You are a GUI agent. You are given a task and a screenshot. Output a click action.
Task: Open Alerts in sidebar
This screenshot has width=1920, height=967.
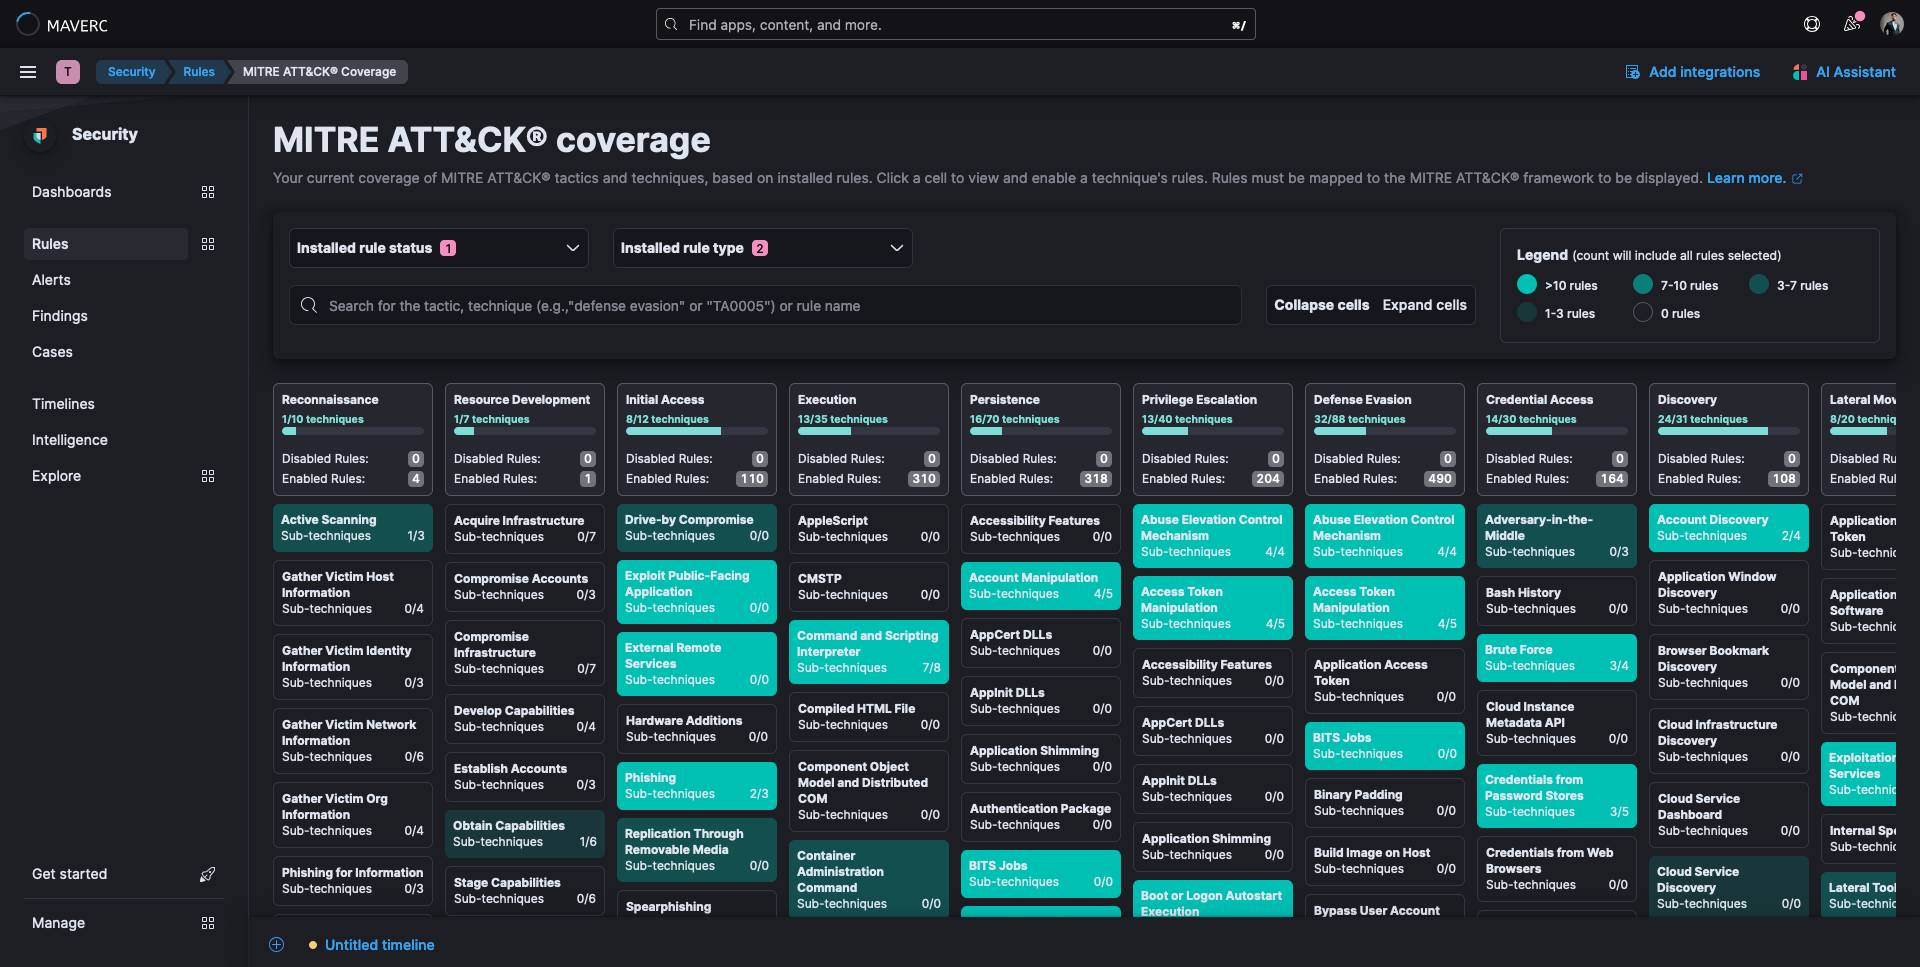click(51, 280)
